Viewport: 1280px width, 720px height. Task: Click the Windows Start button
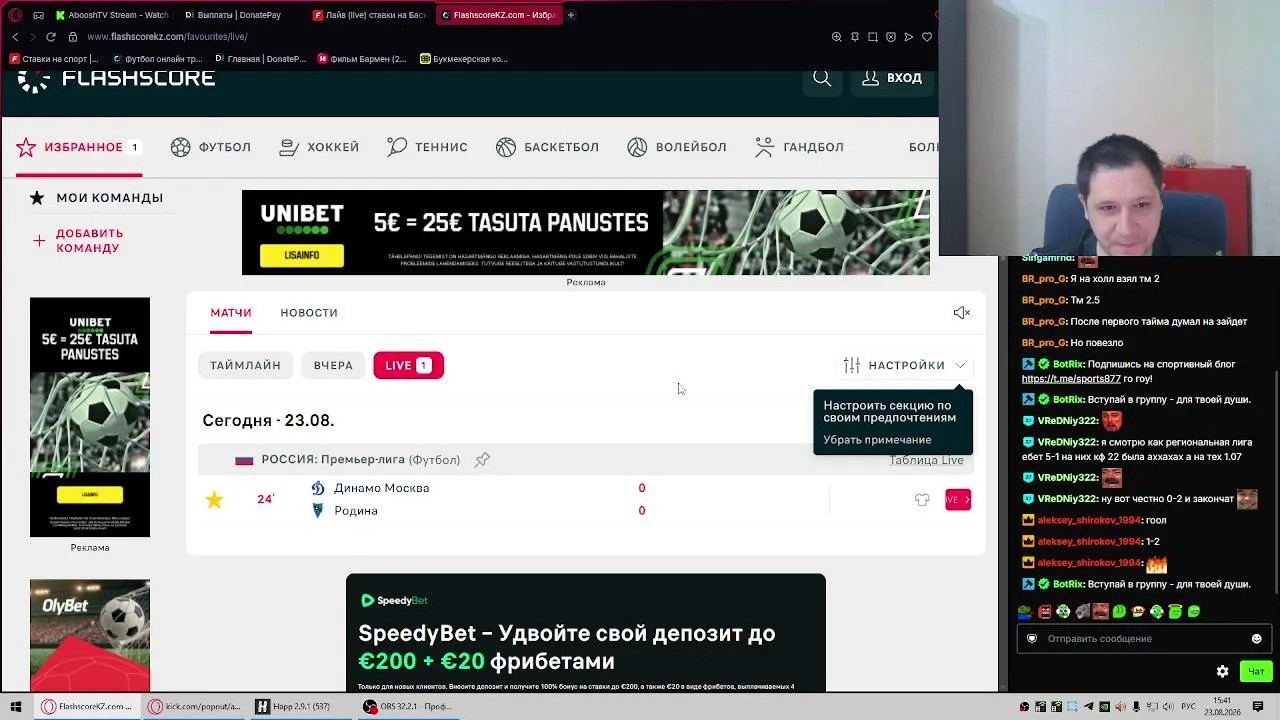[16, 707]
